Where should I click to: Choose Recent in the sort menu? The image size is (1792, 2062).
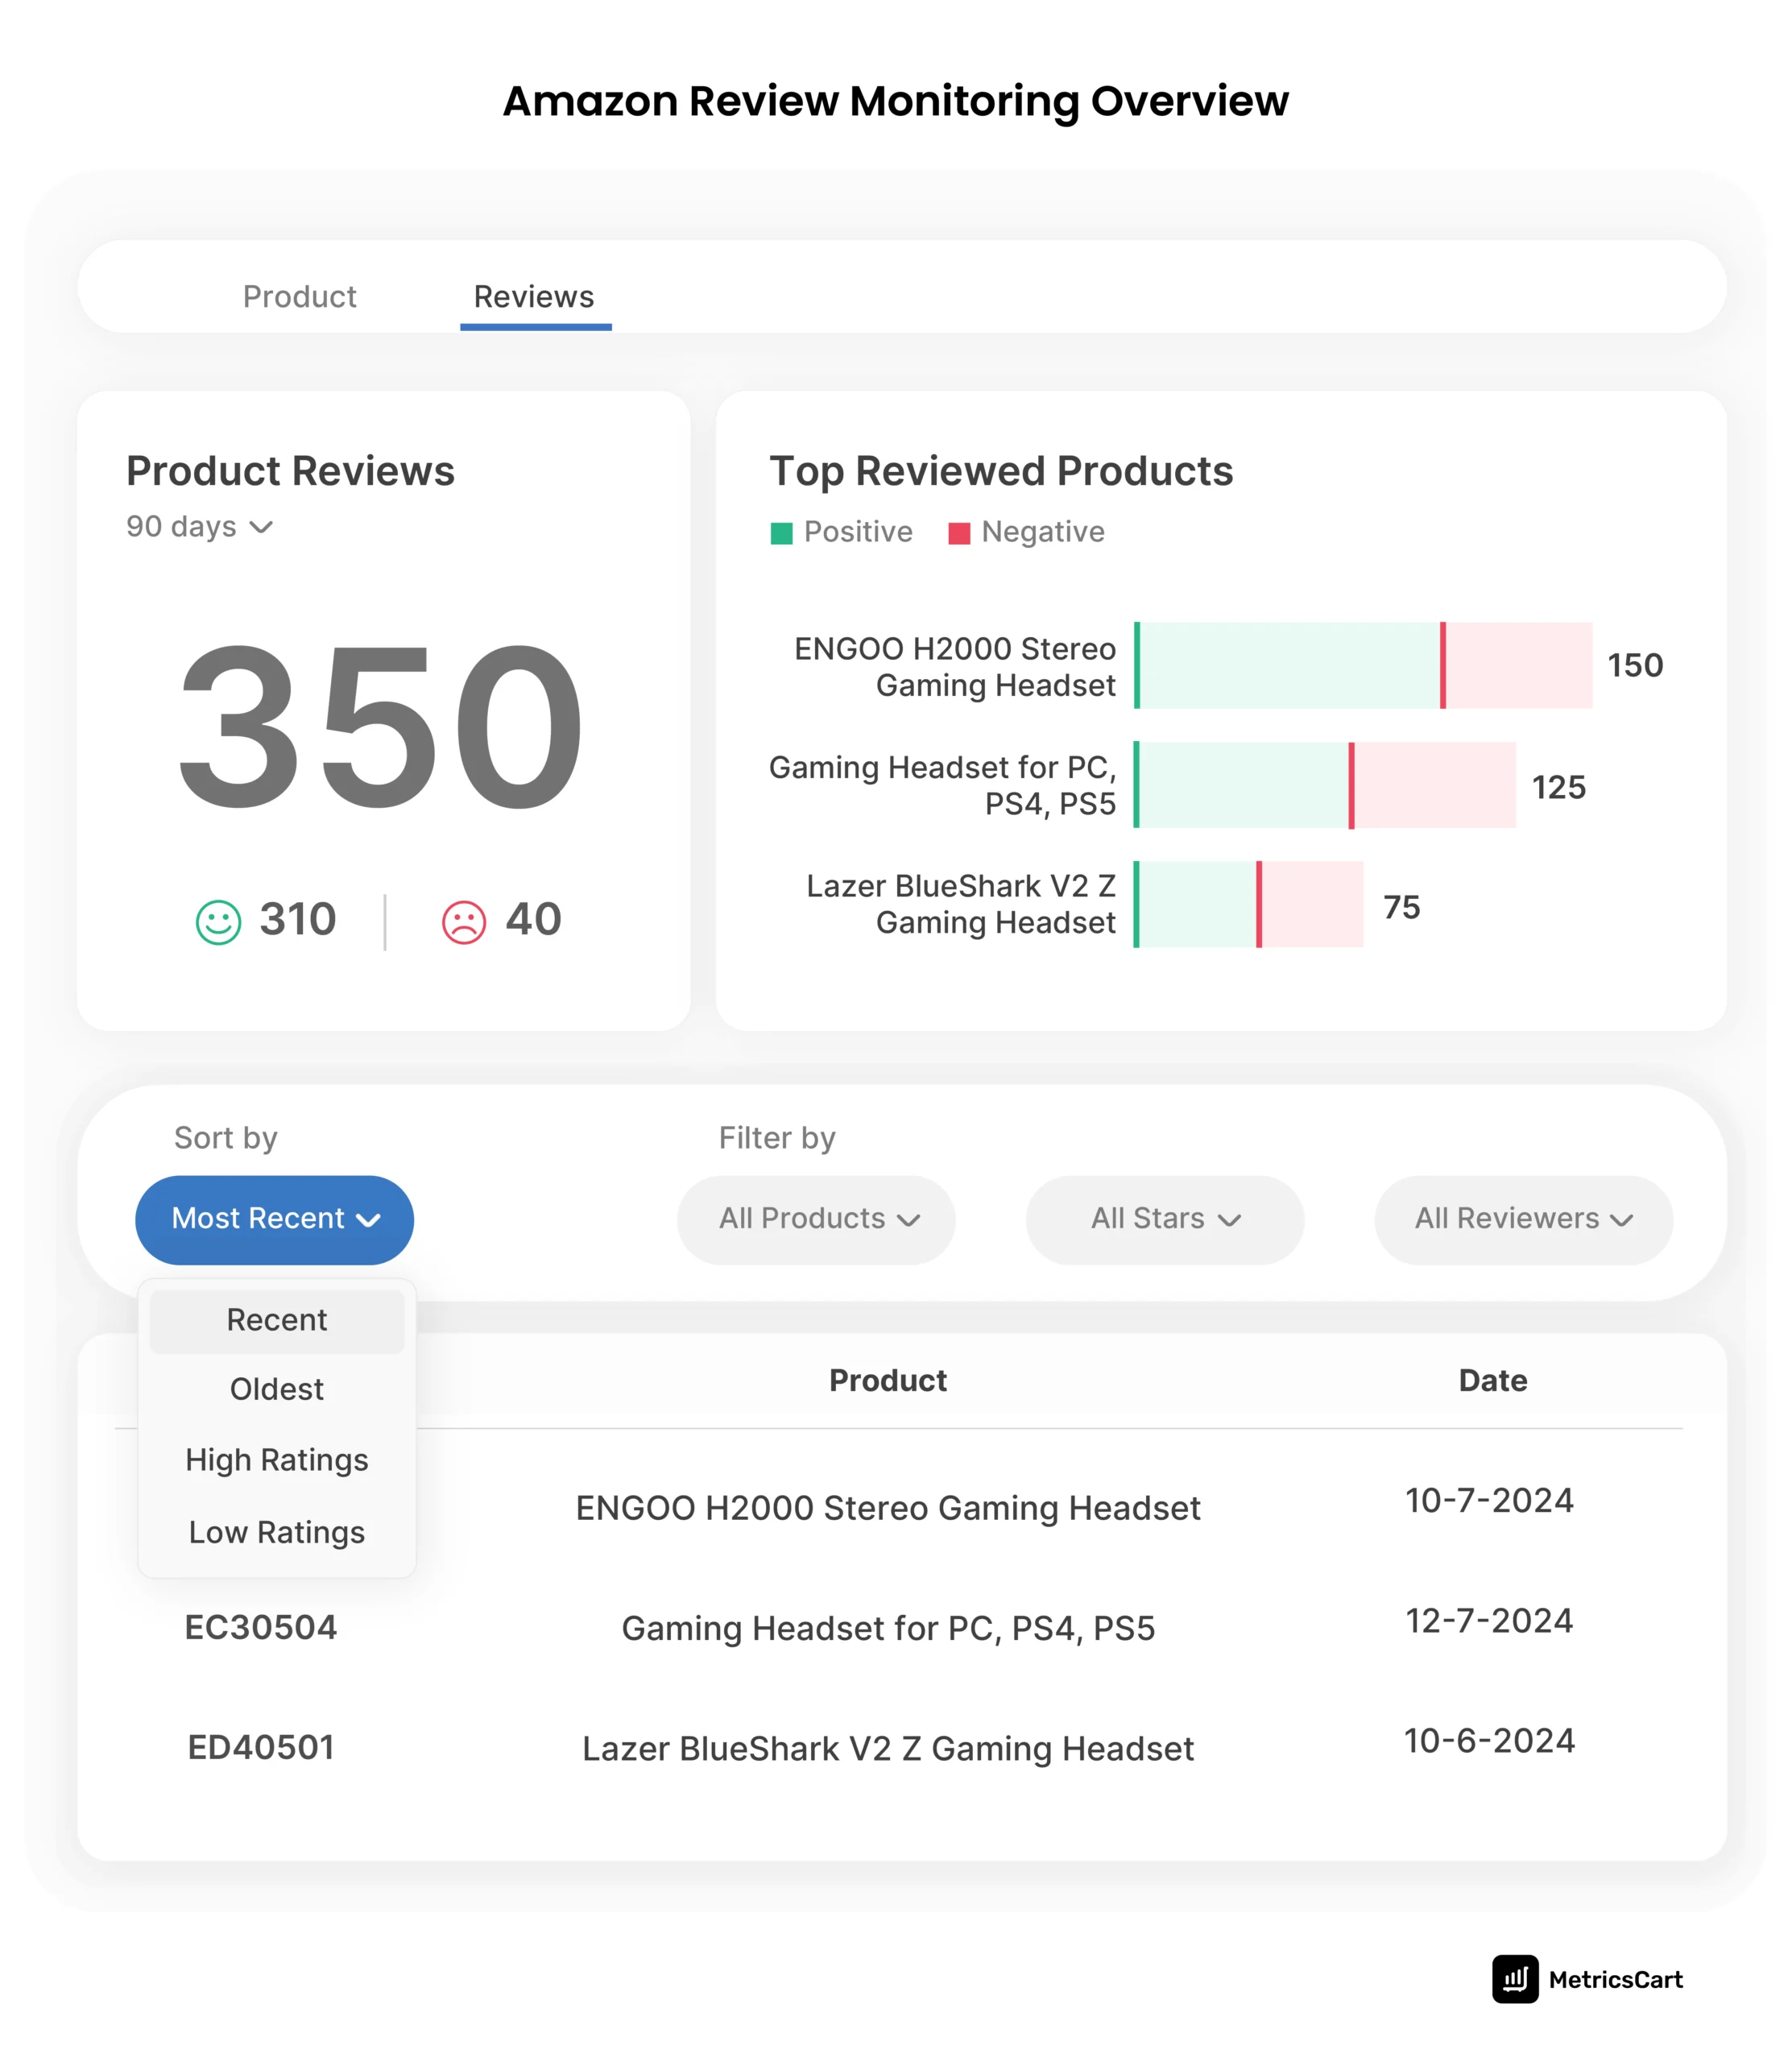[277, 1321]
